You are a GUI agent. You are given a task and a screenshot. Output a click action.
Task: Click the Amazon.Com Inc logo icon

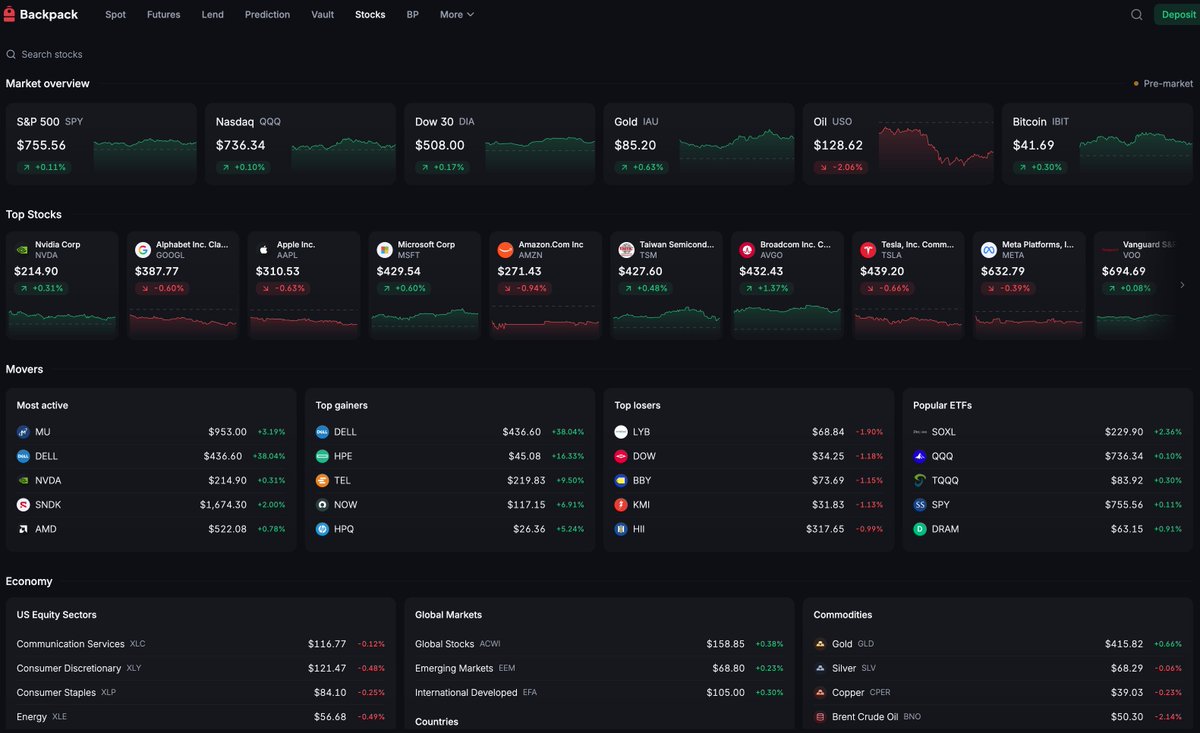[x=506, y=250]
